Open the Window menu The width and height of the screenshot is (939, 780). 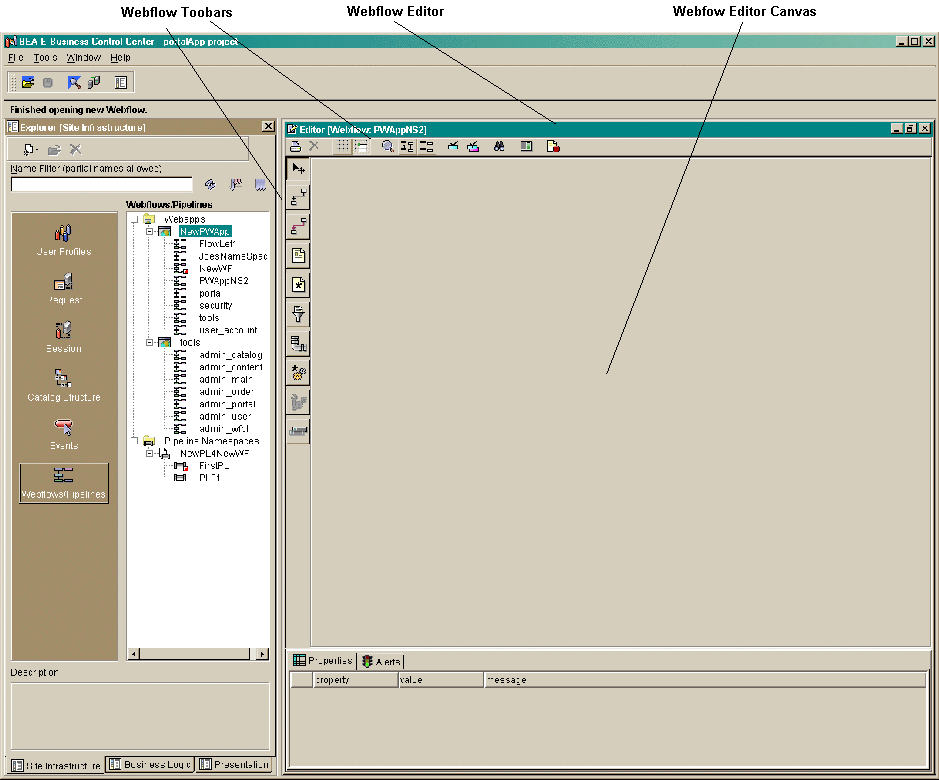(x=83, y=58)
